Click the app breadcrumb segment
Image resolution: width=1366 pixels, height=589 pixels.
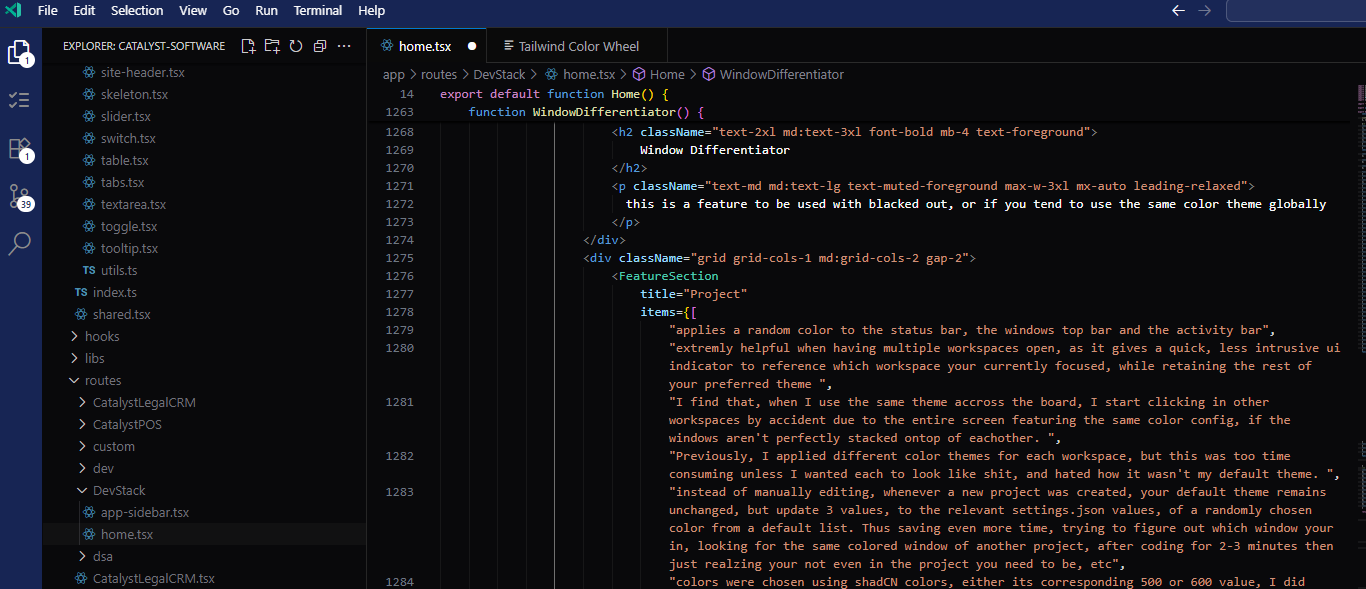coord(394,74)
